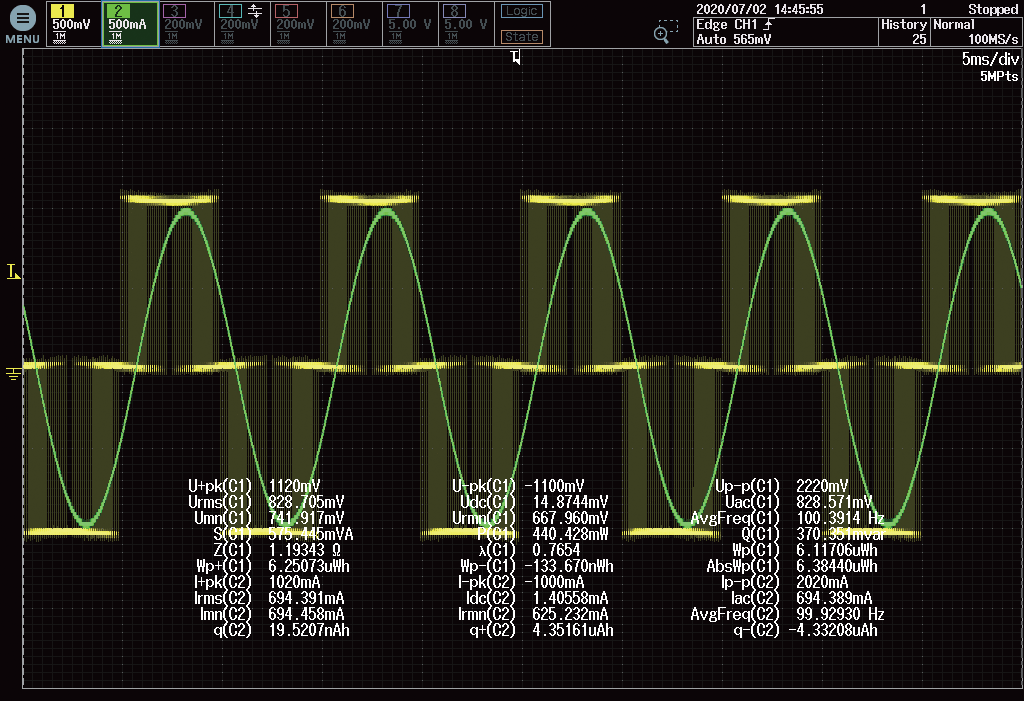Click the Z(C1) 1.19343 Ω measurement
The image size is (1024, 701).
277,550
